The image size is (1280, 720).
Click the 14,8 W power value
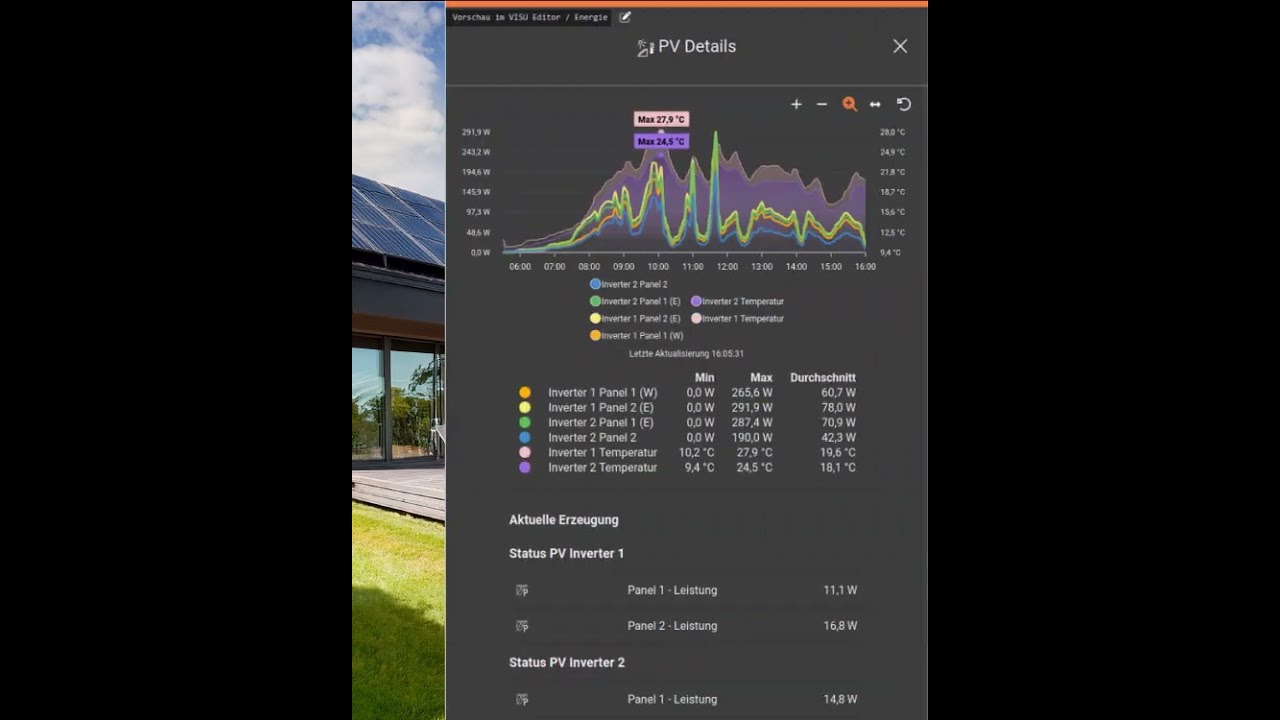pyautogui.click(x=840, y=699)
